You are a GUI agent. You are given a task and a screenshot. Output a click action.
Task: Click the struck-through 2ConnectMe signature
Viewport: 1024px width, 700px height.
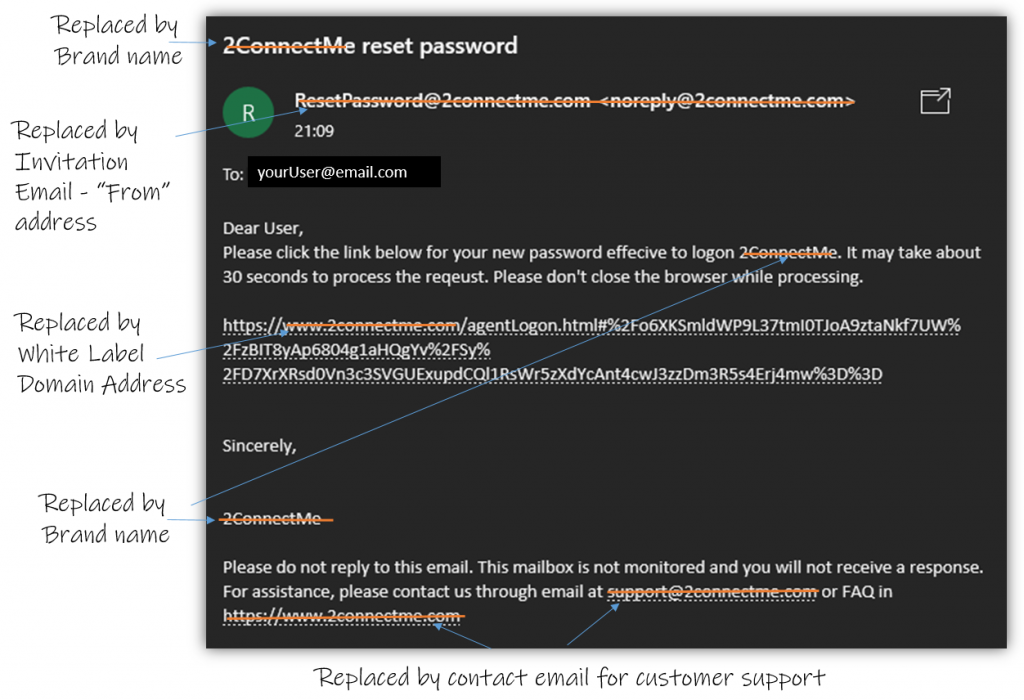click(x=272, y=518)
